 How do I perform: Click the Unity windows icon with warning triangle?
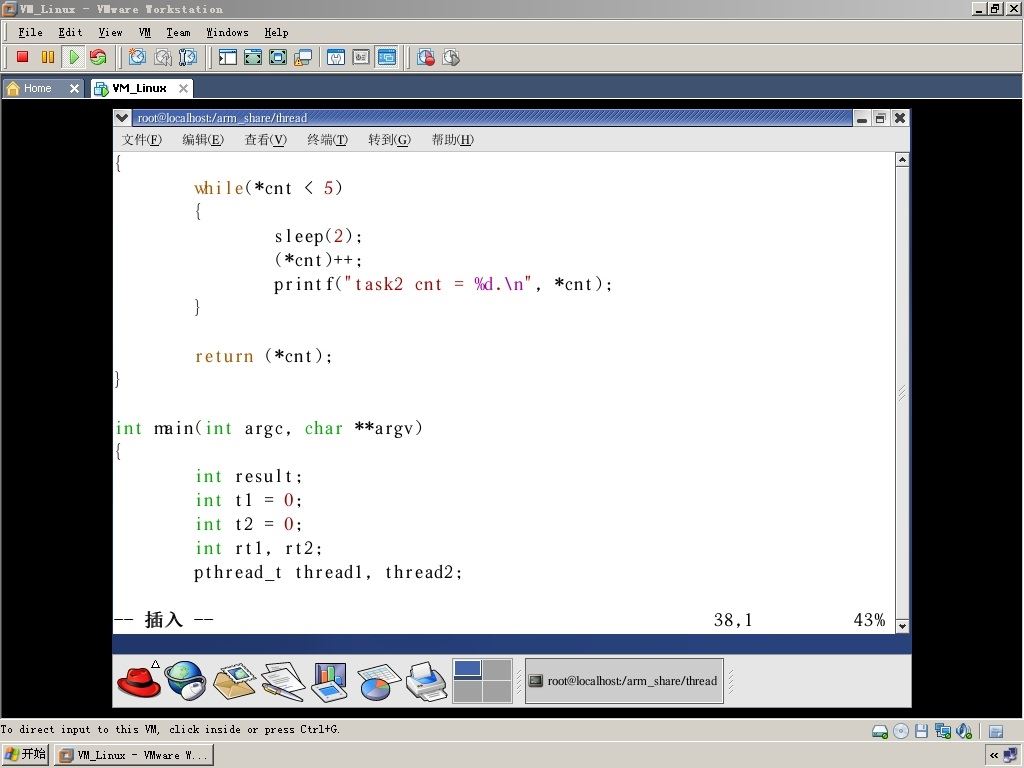click(303, 57)
